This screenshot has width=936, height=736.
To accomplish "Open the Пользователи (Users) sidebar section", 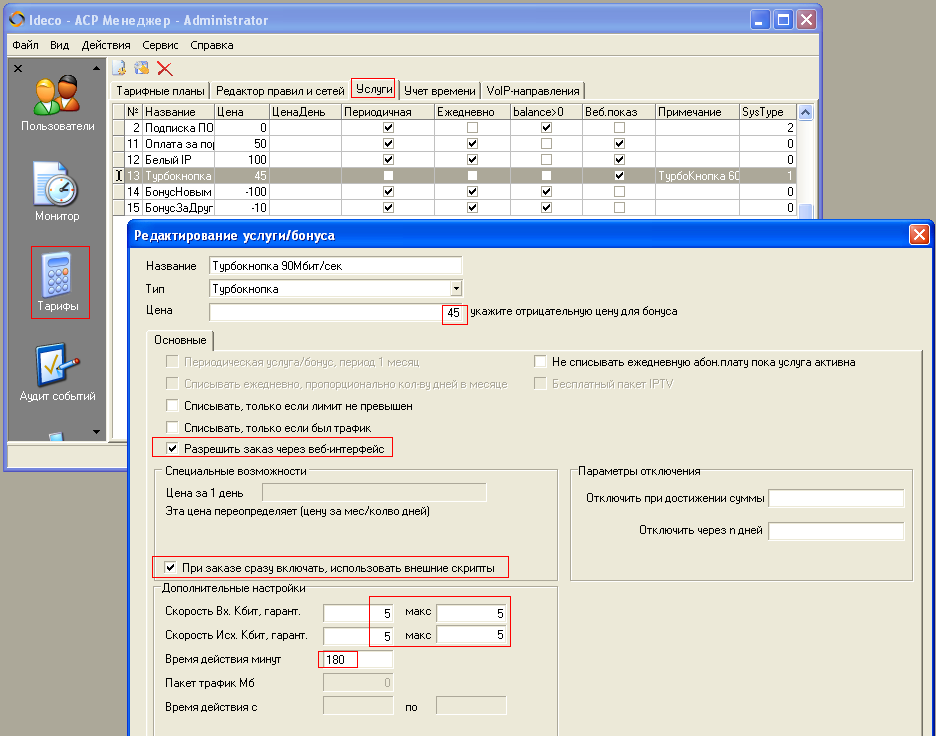I will click(57, 101).
